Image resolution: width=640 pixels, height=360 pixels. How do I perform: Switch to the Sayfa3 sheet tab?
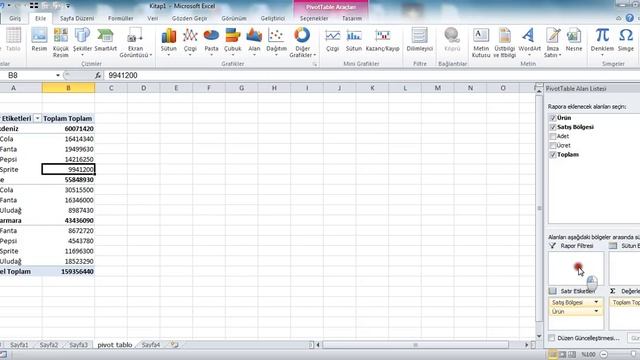tap(78, 345)
